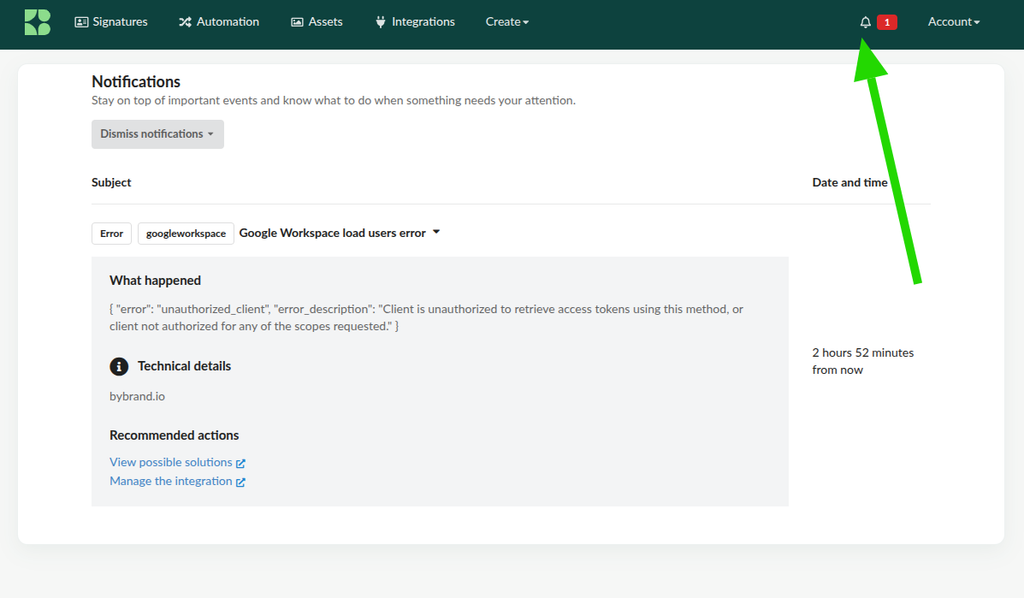Click the What happened heading
1024x598 pixels.
(x=155, y=281)
